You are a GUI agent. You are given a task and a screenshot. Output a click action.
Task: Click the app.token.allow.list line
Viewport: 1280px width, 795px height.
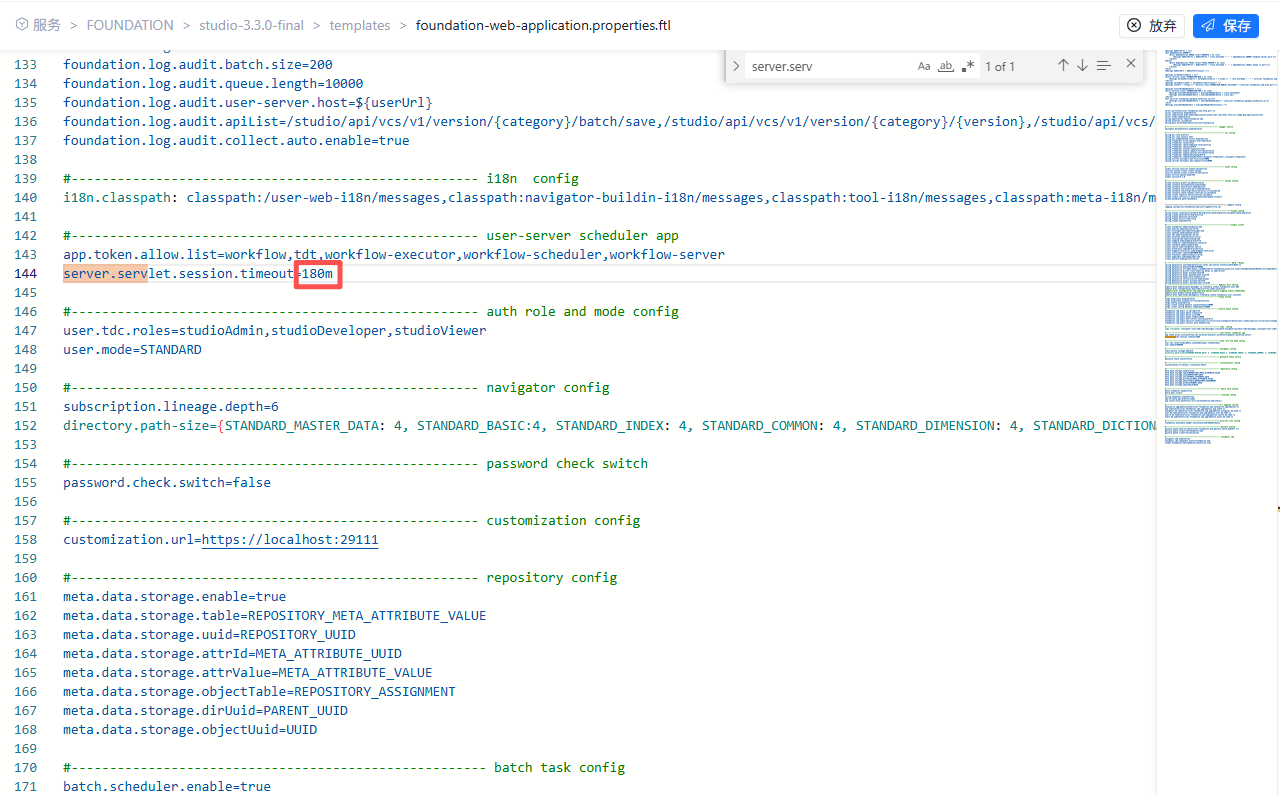[394, 255]
